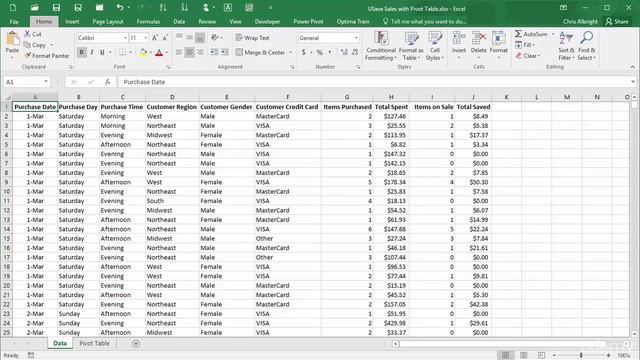Adjust the zoom slider handle
The width and height of the screenshot is (640, 360).
[581, 356]
